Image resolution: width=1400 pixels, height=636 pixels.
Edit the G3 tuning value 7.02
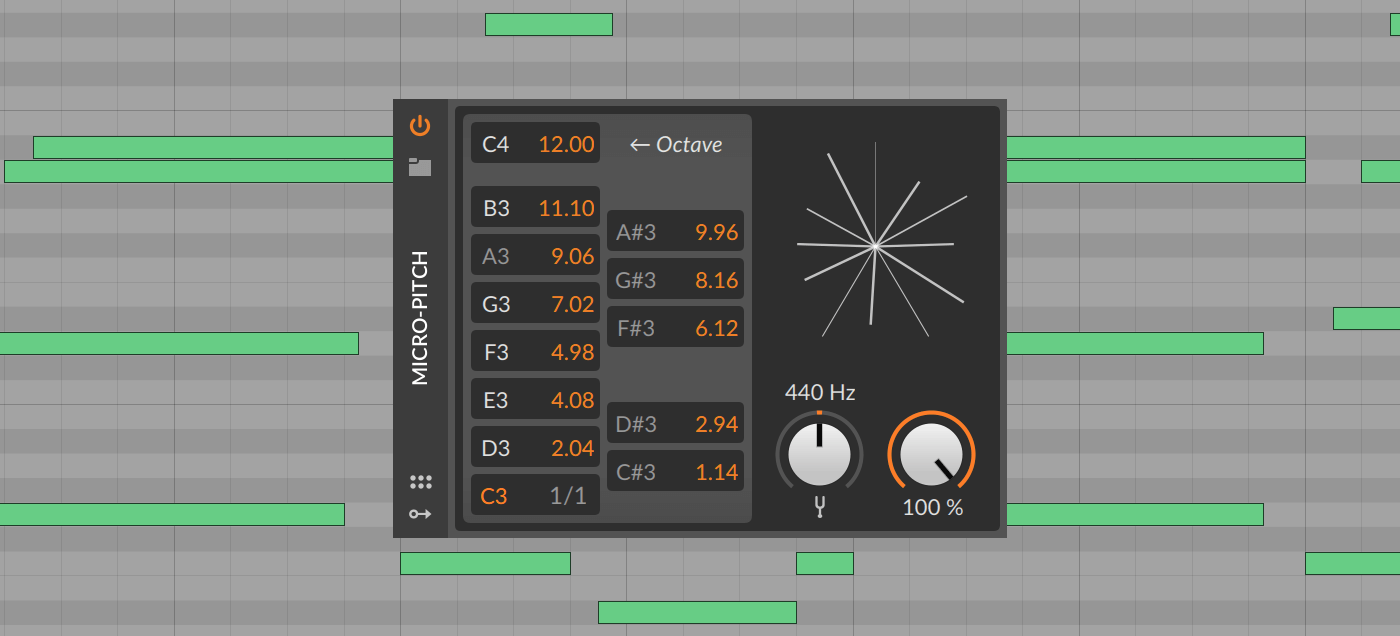[571, 303]
